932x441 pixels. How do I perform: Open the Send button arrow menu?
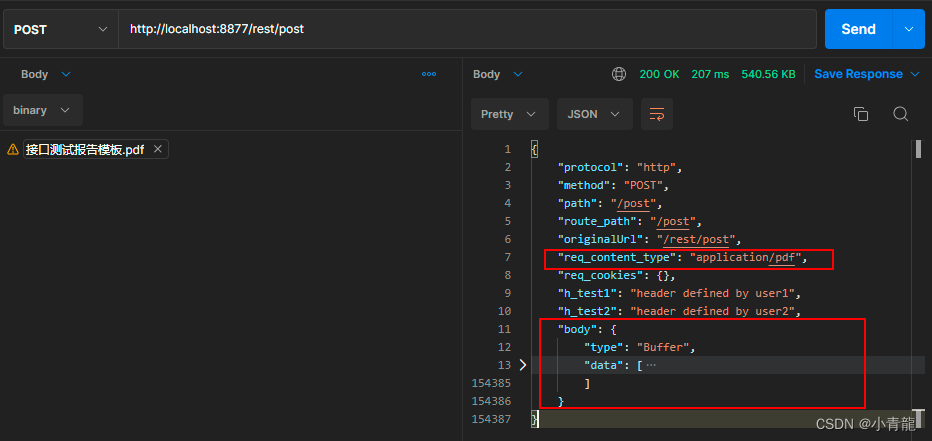(x=909, y=29)
